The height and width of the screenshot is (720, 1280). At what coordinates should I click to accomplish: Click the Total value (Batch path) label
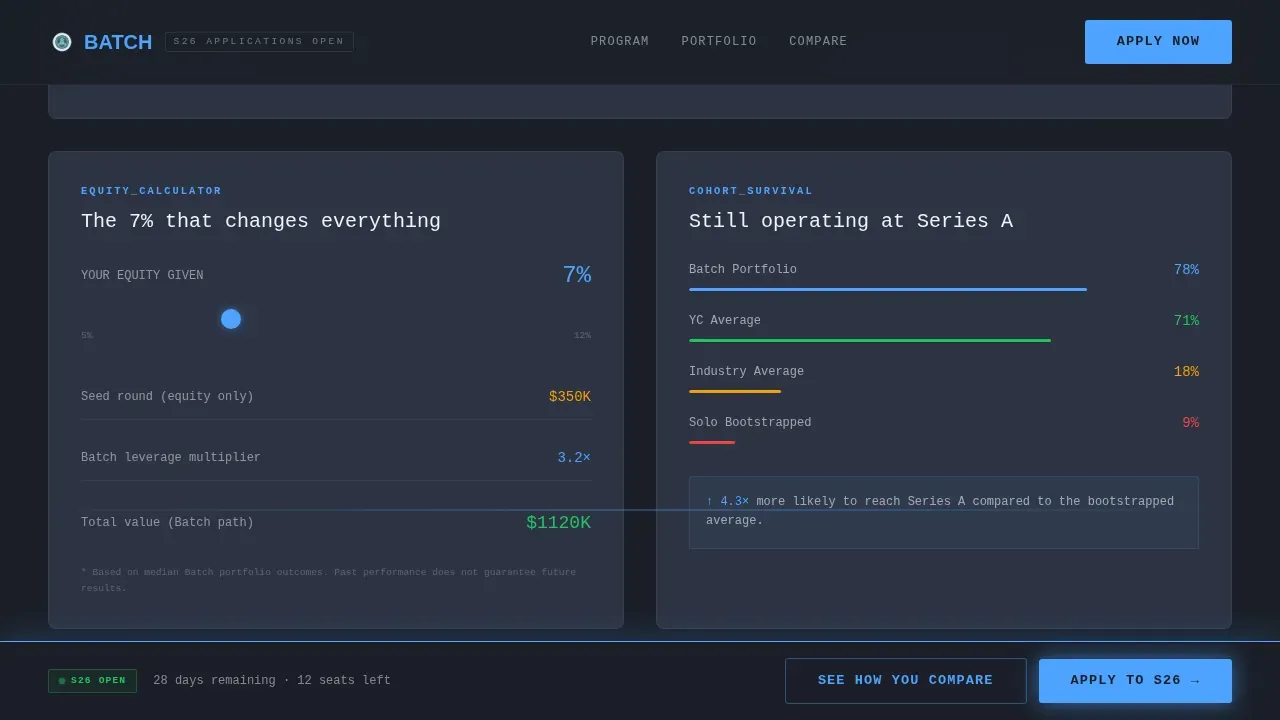(167, 523)
